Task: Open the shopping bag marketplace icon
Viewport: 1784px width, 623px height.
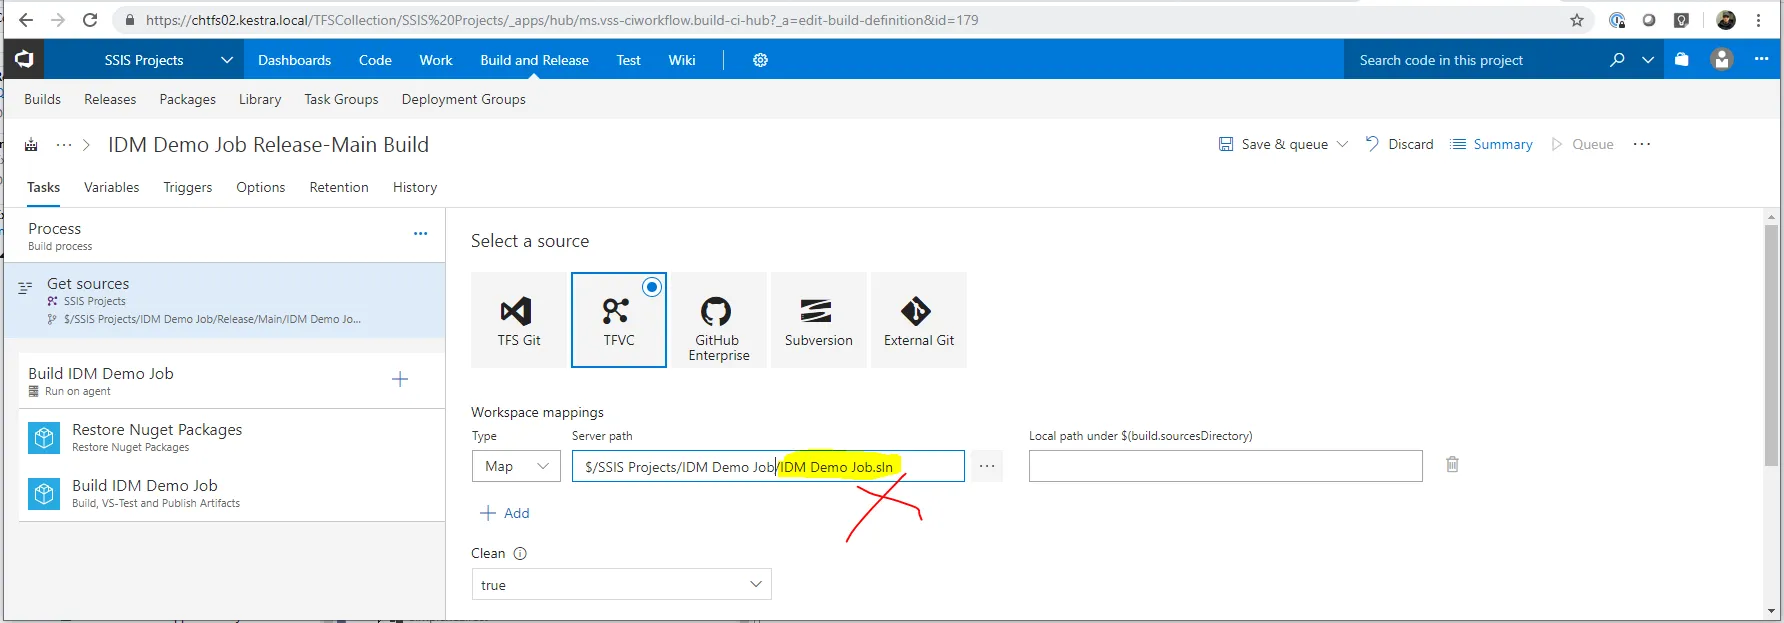Action: coord(1682,60)
